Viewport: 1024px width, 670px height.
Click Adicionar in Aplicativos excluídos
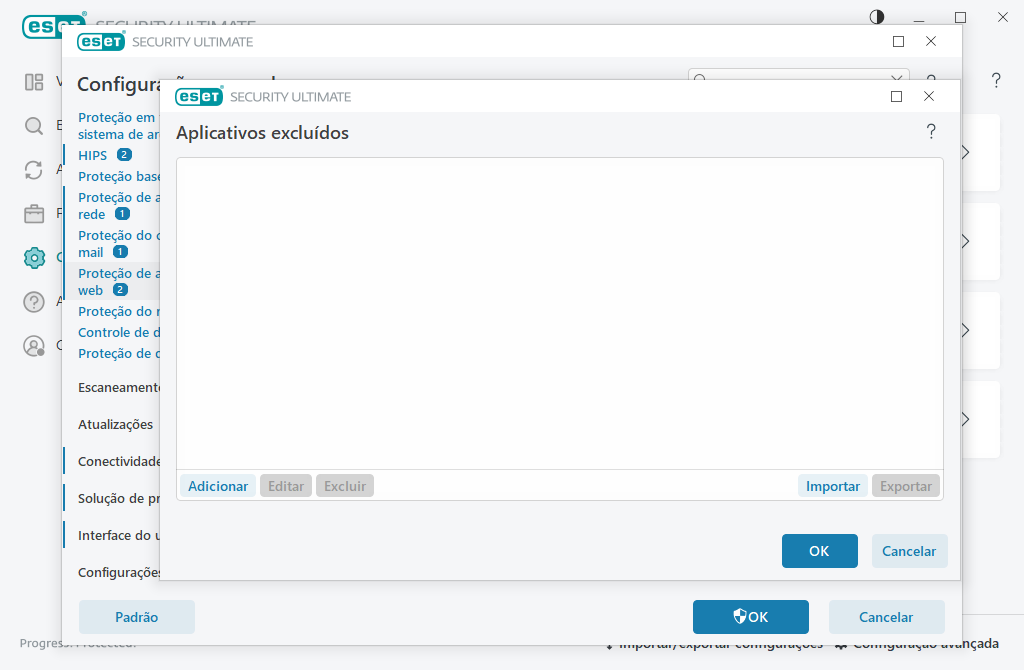point(217,486)
